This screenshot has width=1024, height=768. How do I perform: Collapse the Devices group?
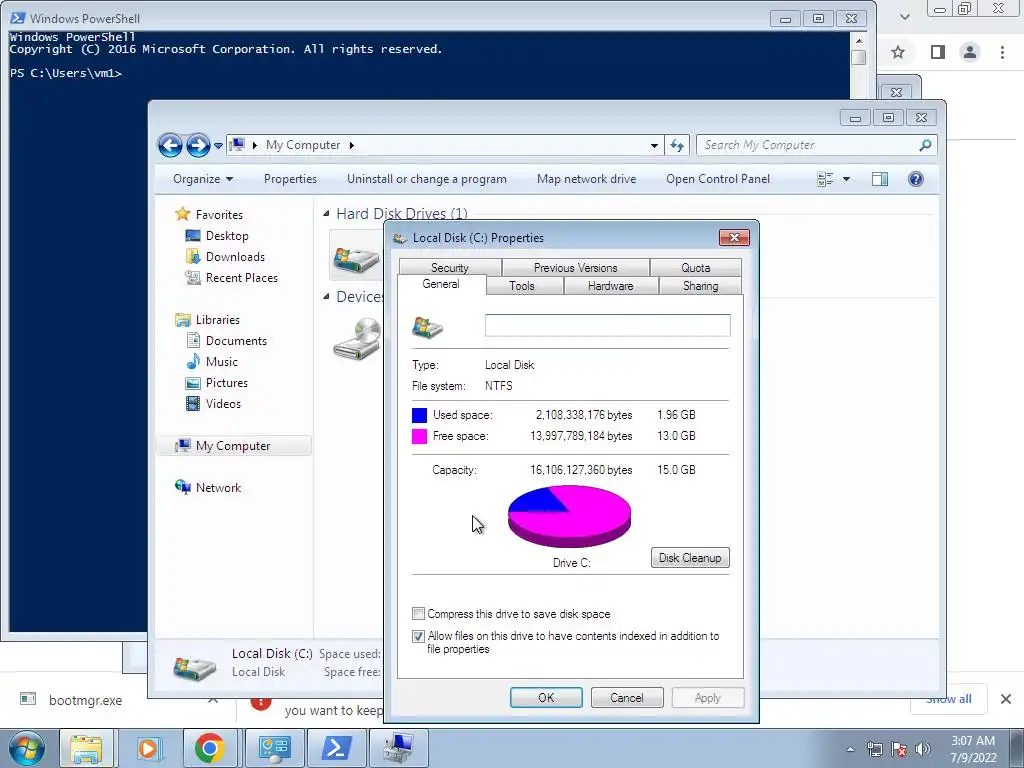point(327,296)
